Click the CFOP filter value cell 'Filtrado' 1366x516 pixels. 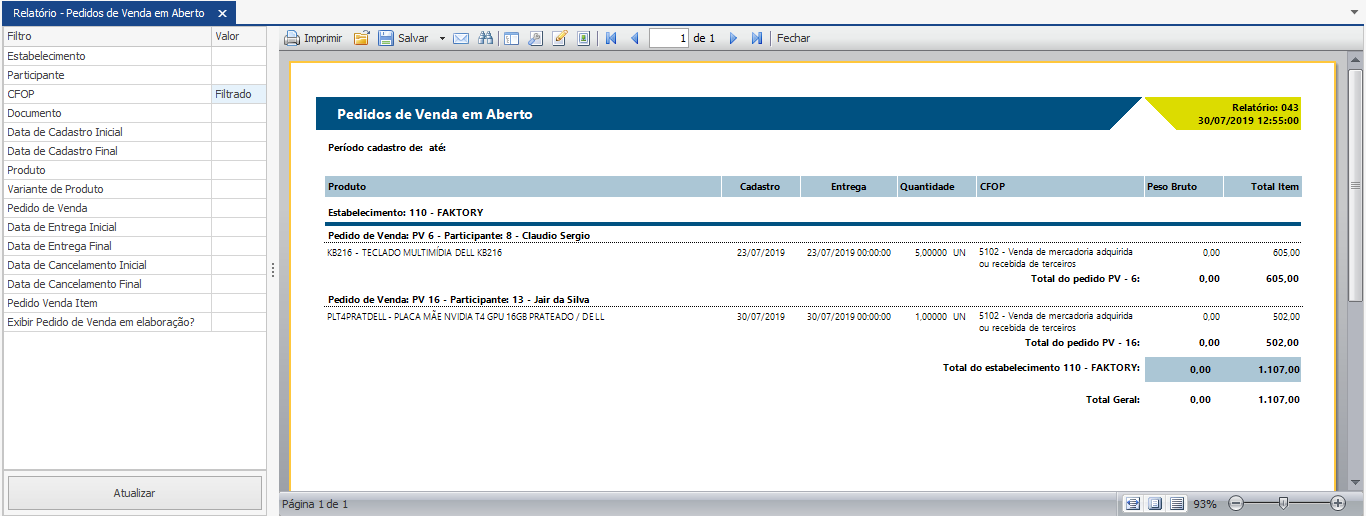click(239, 94)
